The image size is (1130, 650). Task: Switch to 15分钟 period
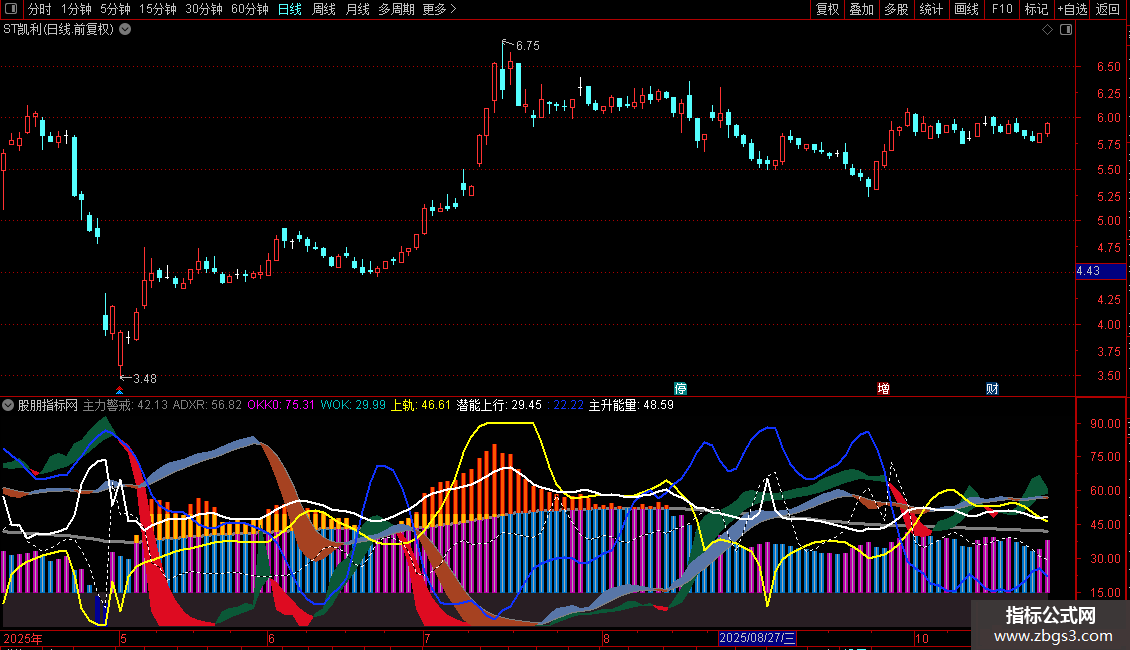[x=158, y=9]
